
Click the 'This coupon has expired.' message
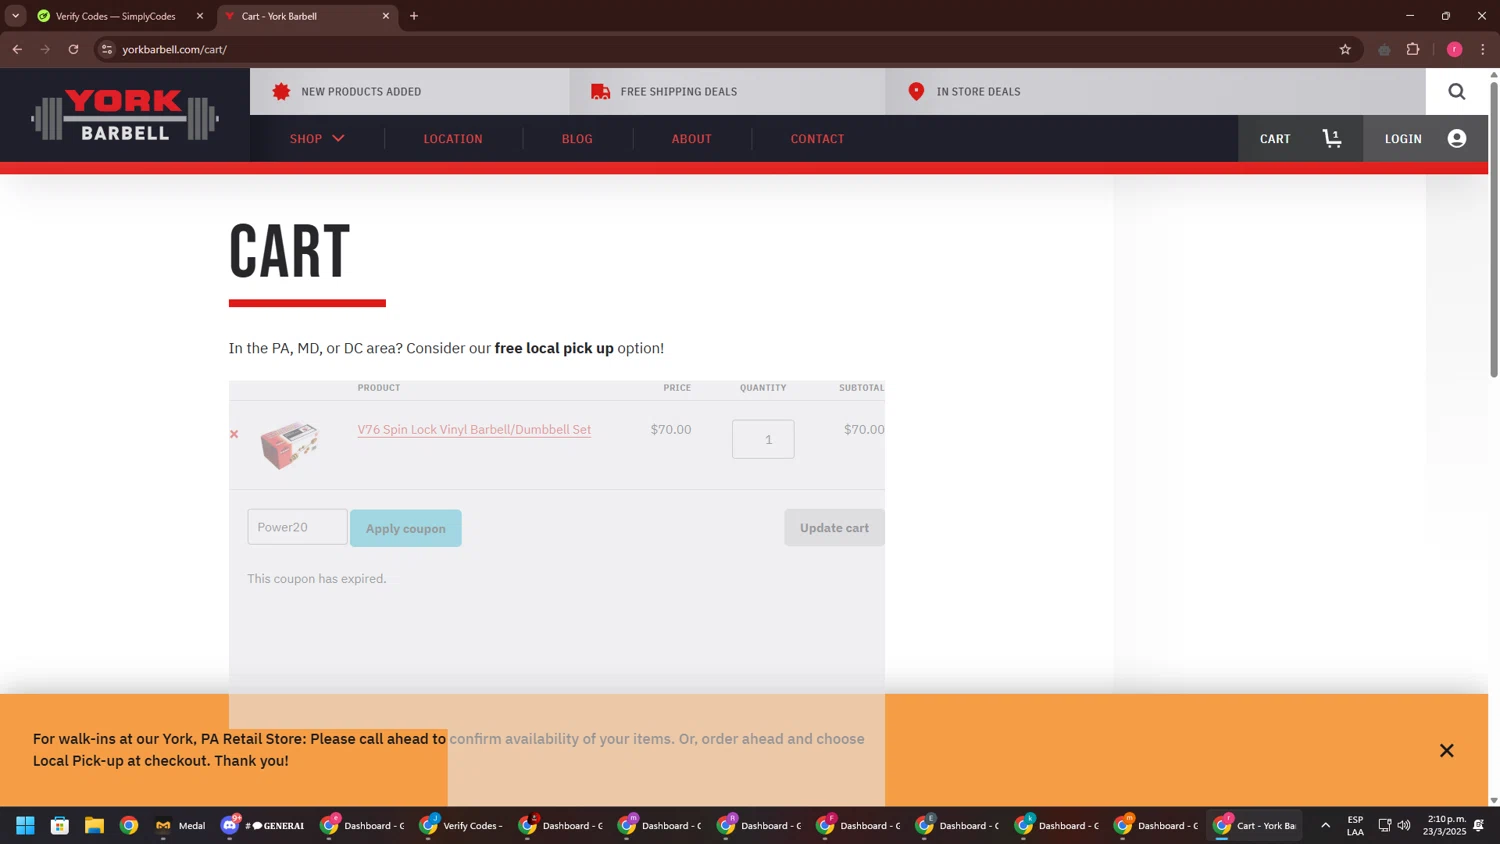click(316, 579)
